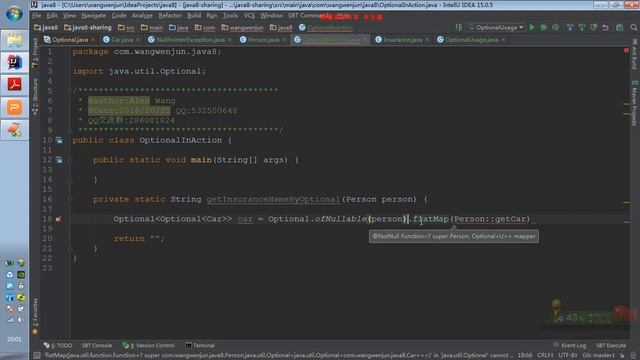Debug the OptionalUsage configuration
The width and height of the screenshot is (640, 360).
coord(544,28)
